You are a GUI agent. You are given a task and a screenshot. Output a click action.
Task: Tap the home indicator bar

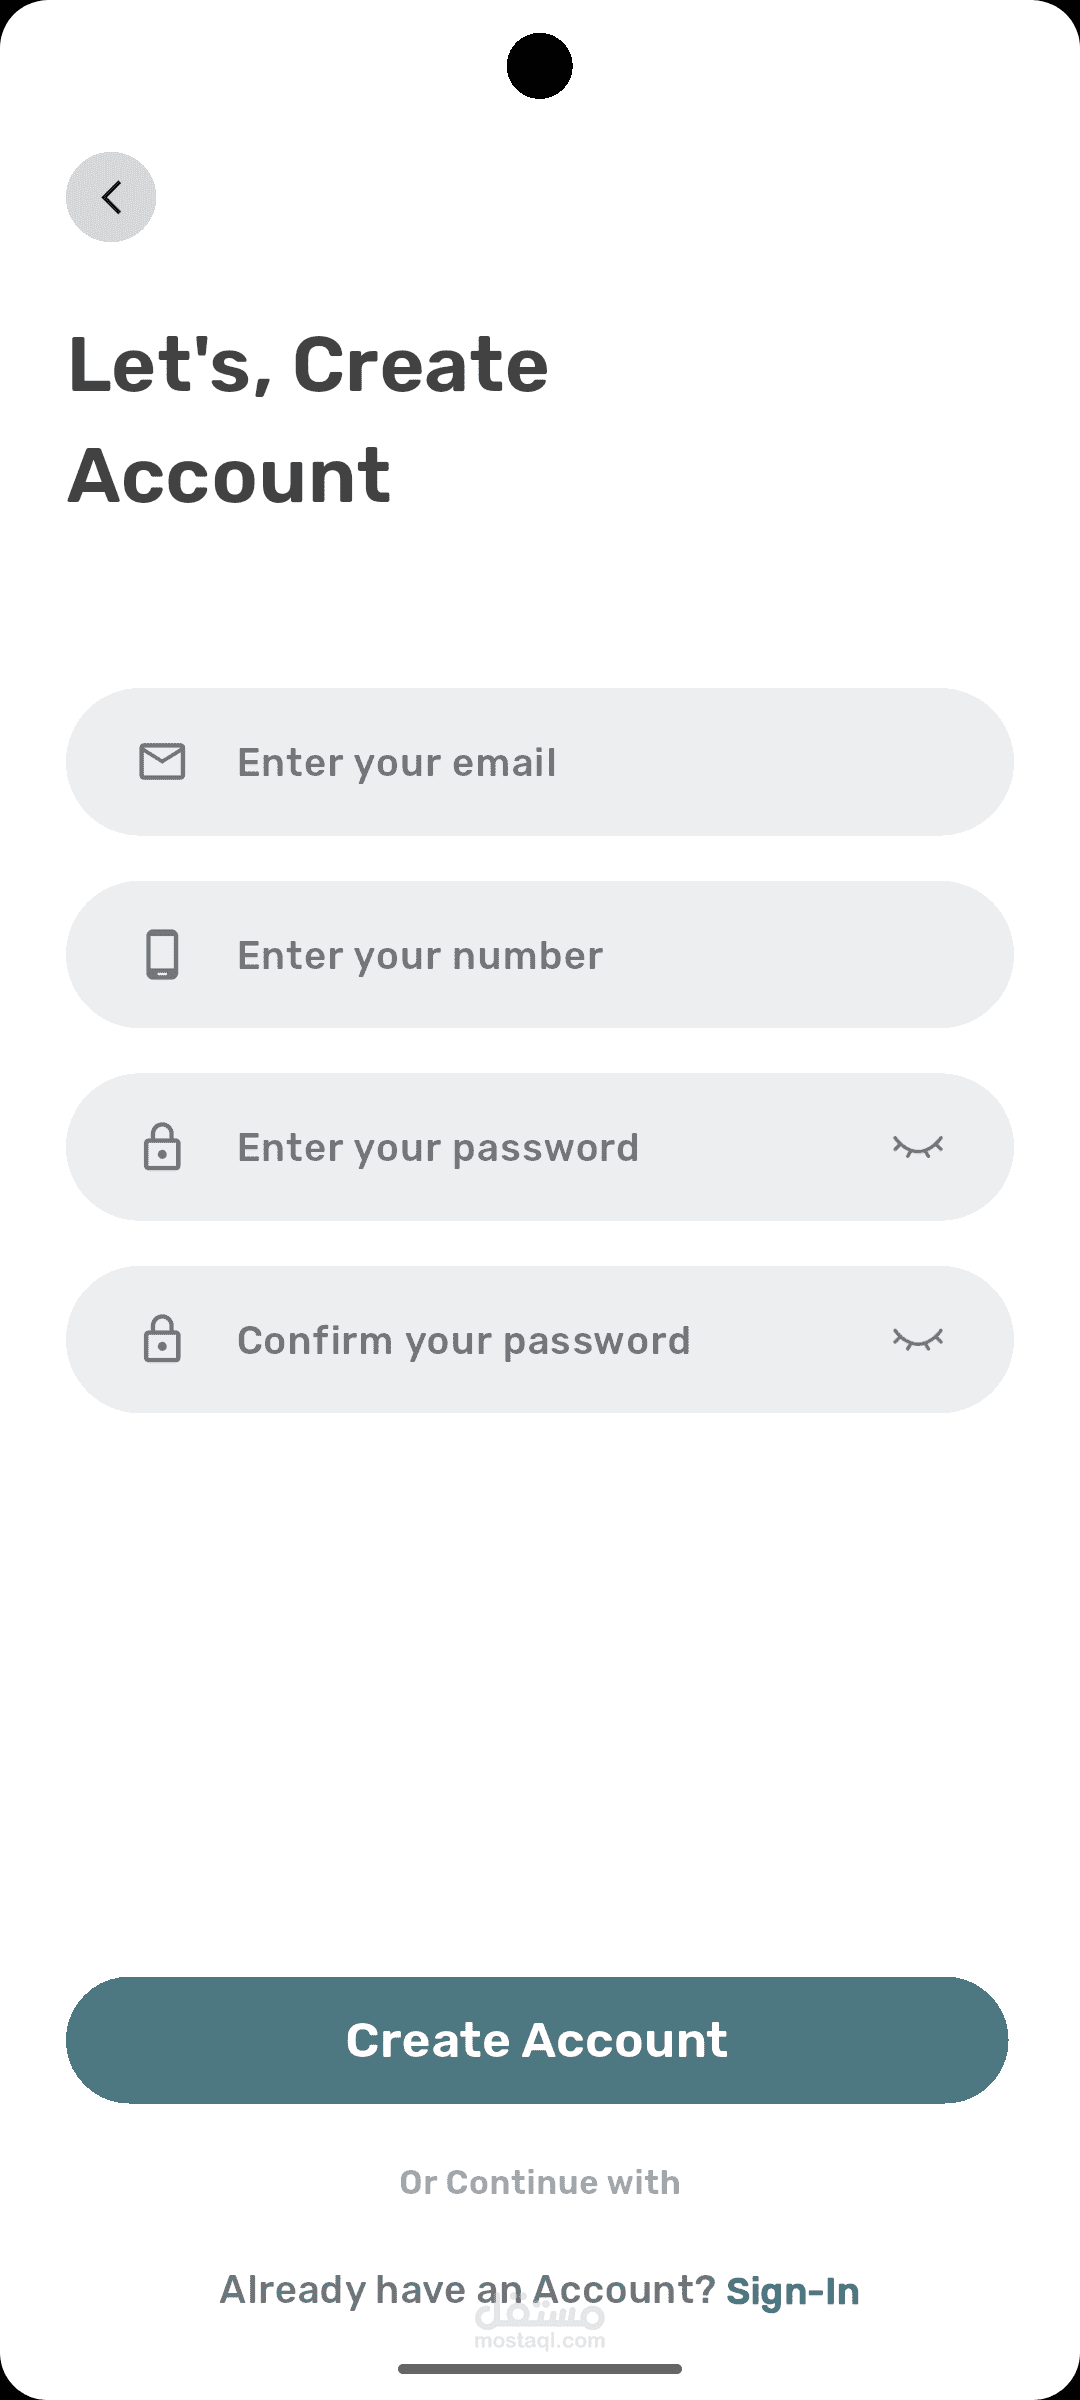coord(540,2369)
